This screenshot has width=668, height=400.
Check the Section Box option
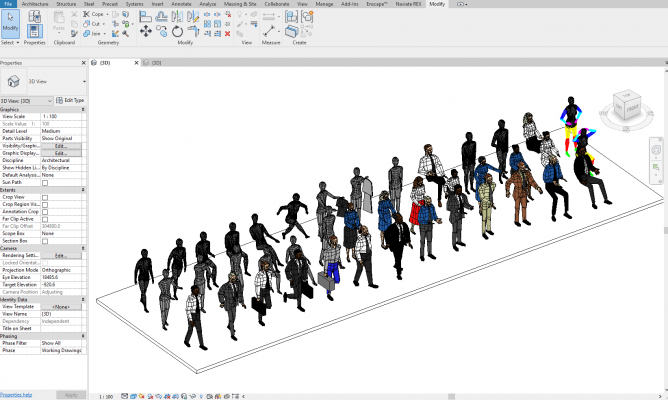point(45,240)
